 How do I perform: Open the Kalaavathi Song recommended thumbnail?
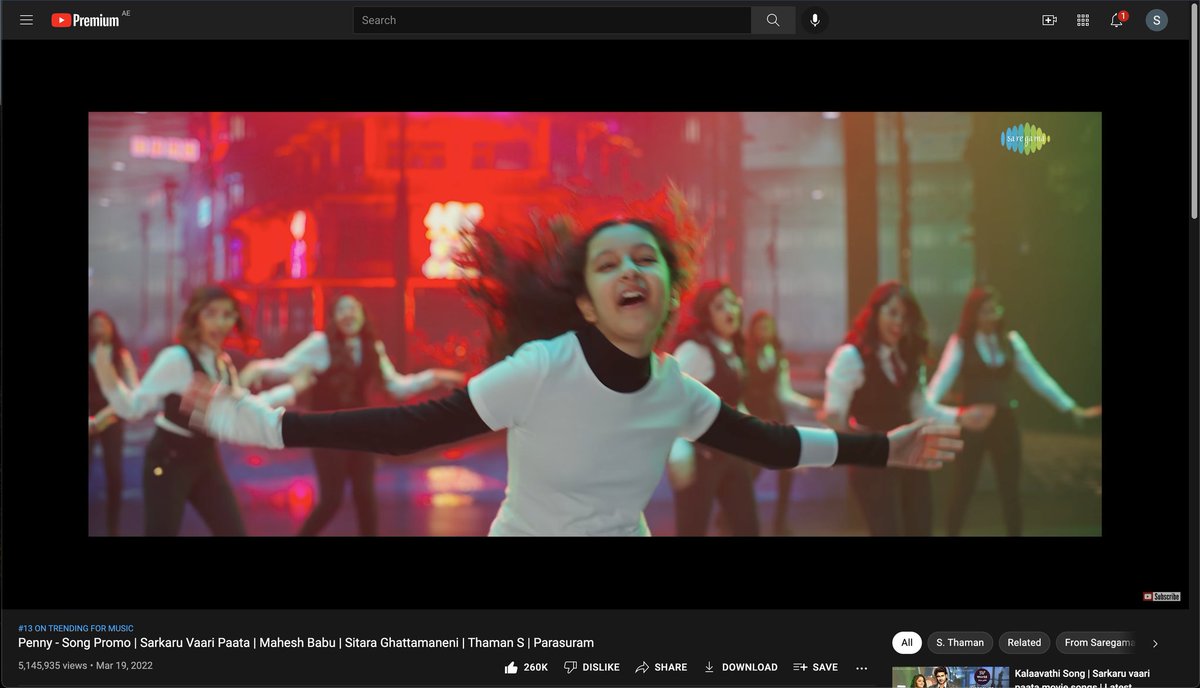tap(951, 677)
